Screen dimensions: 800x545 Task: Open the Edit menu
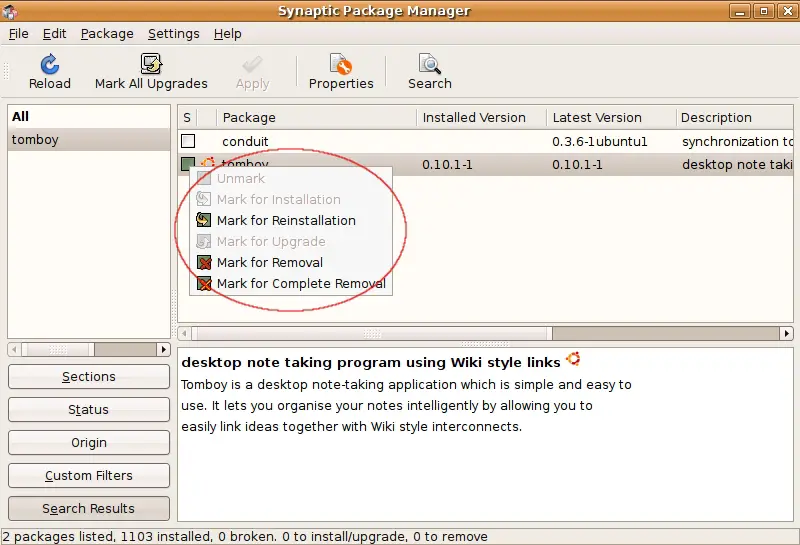click(x=55, y=34)
